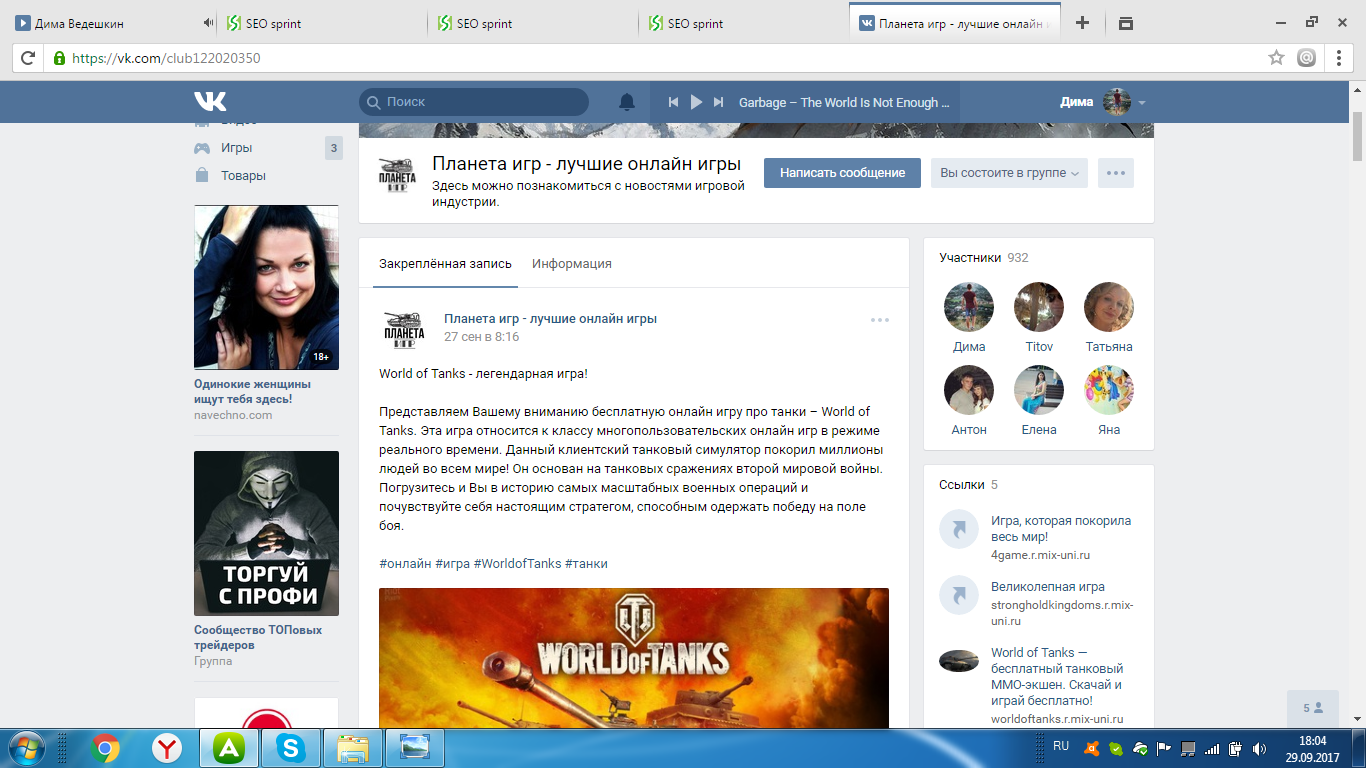
Task: Click member avatar Titov
Action: pos(1039,307)
